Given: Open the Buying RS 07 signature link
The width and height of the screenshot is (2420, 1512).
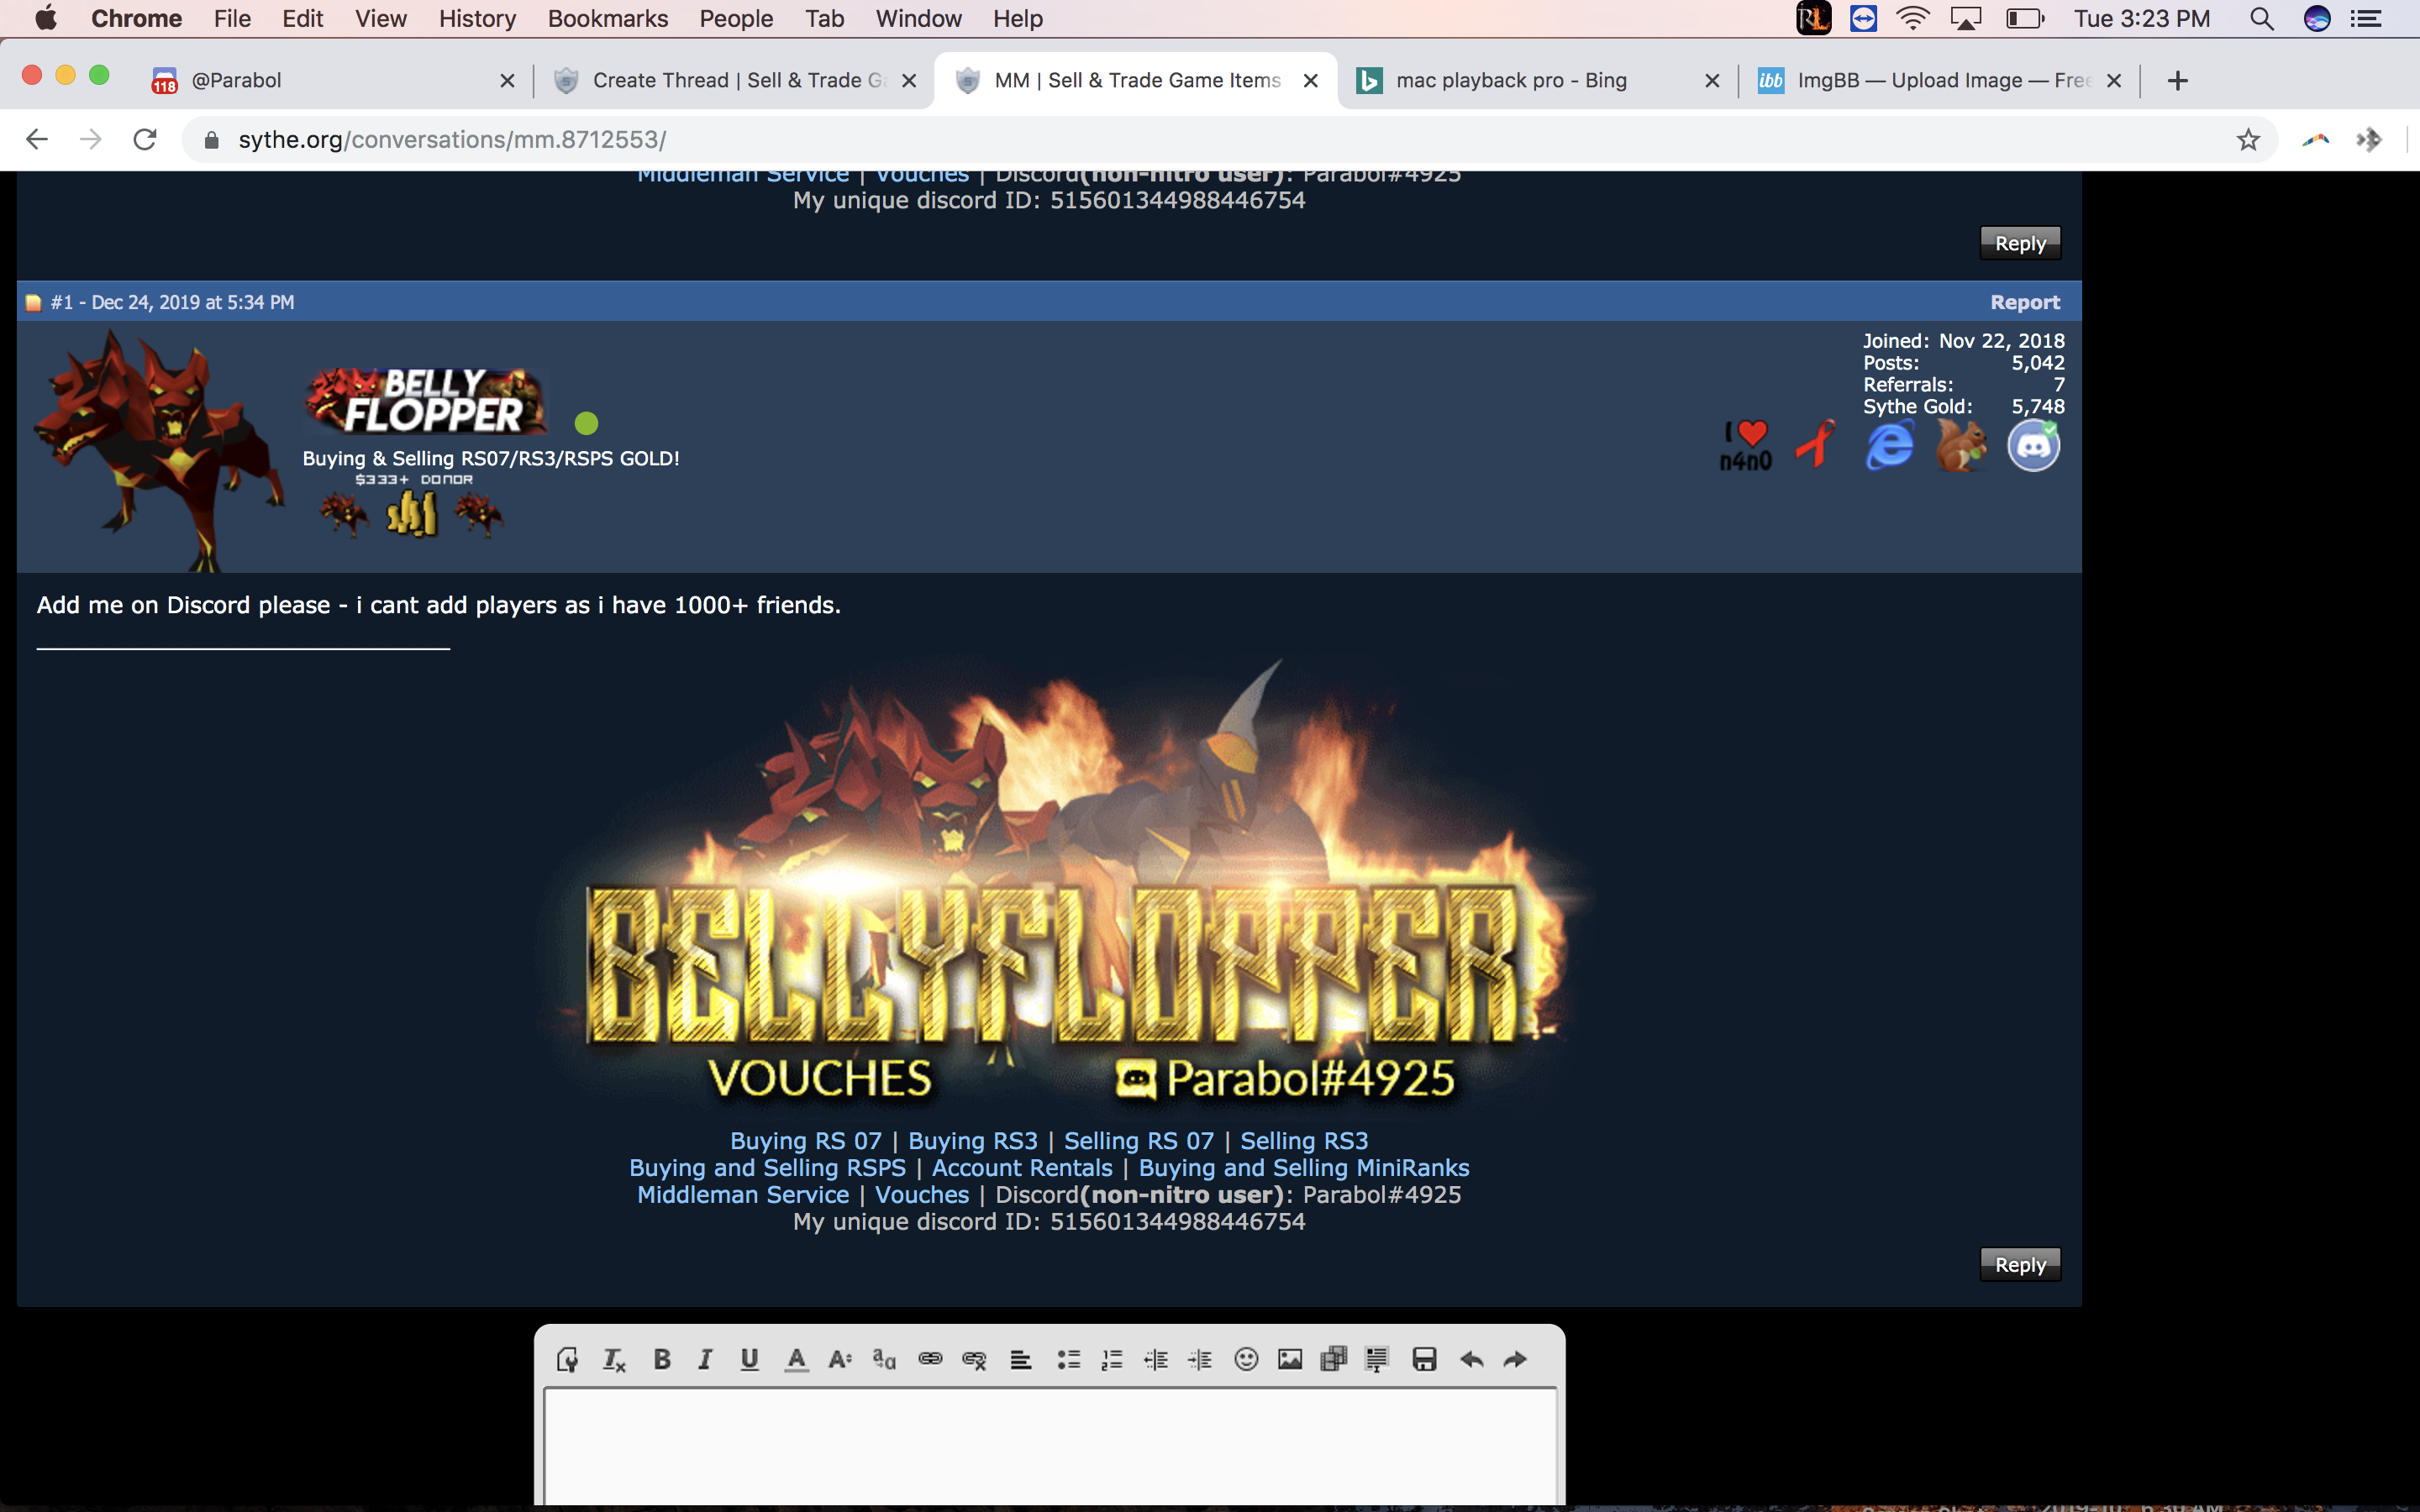Looking at the screenshot, I should (806, 1140).
